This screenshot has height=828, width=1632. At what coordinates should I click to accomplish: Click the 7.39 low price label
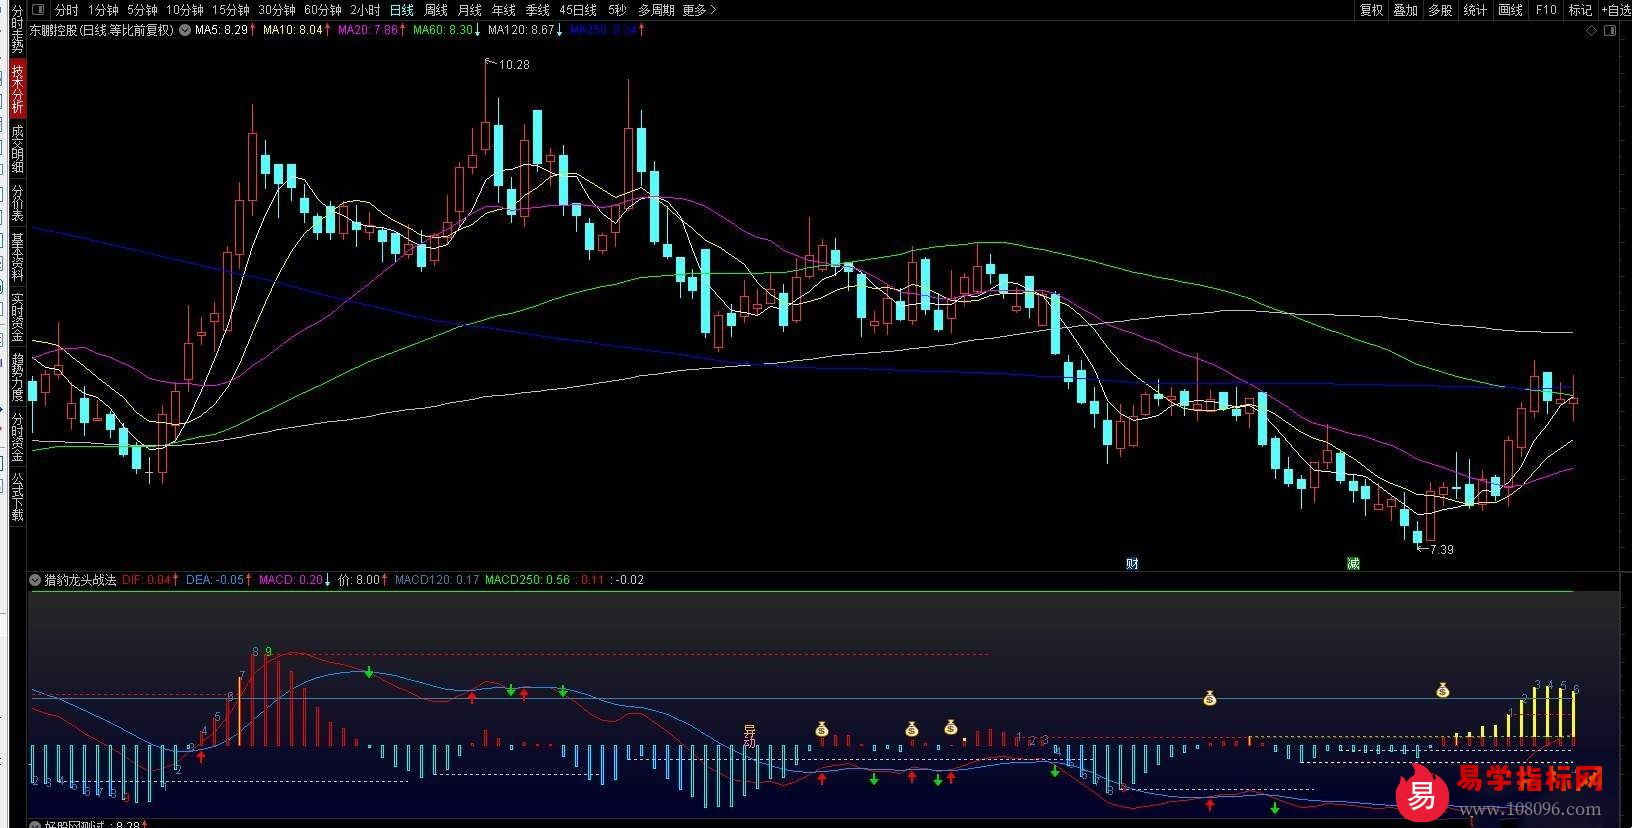pos(1442,549)
